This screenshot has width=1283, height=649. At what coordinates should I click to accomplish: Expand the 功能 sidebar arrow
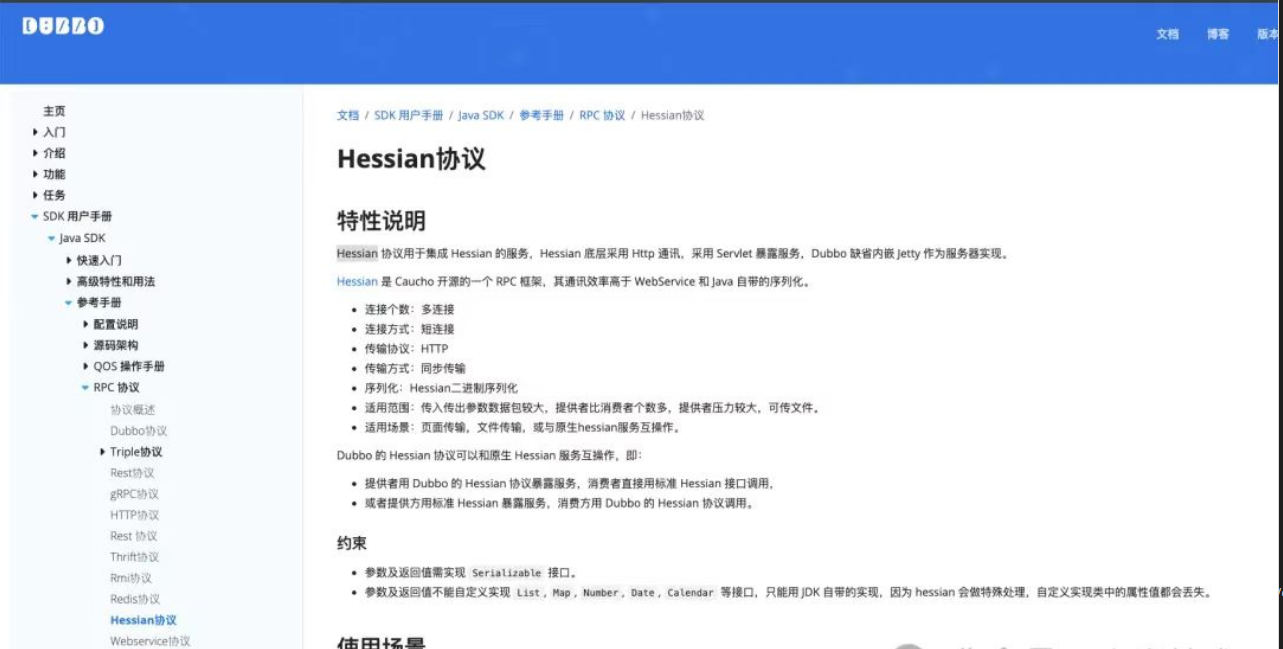point(36,174)
